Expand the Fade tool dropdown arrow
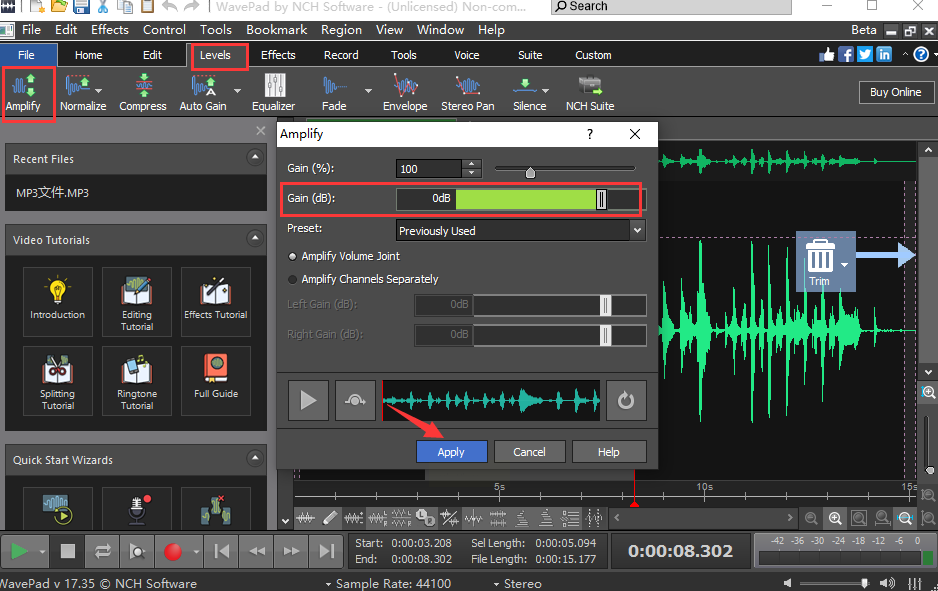 point(368,91)
